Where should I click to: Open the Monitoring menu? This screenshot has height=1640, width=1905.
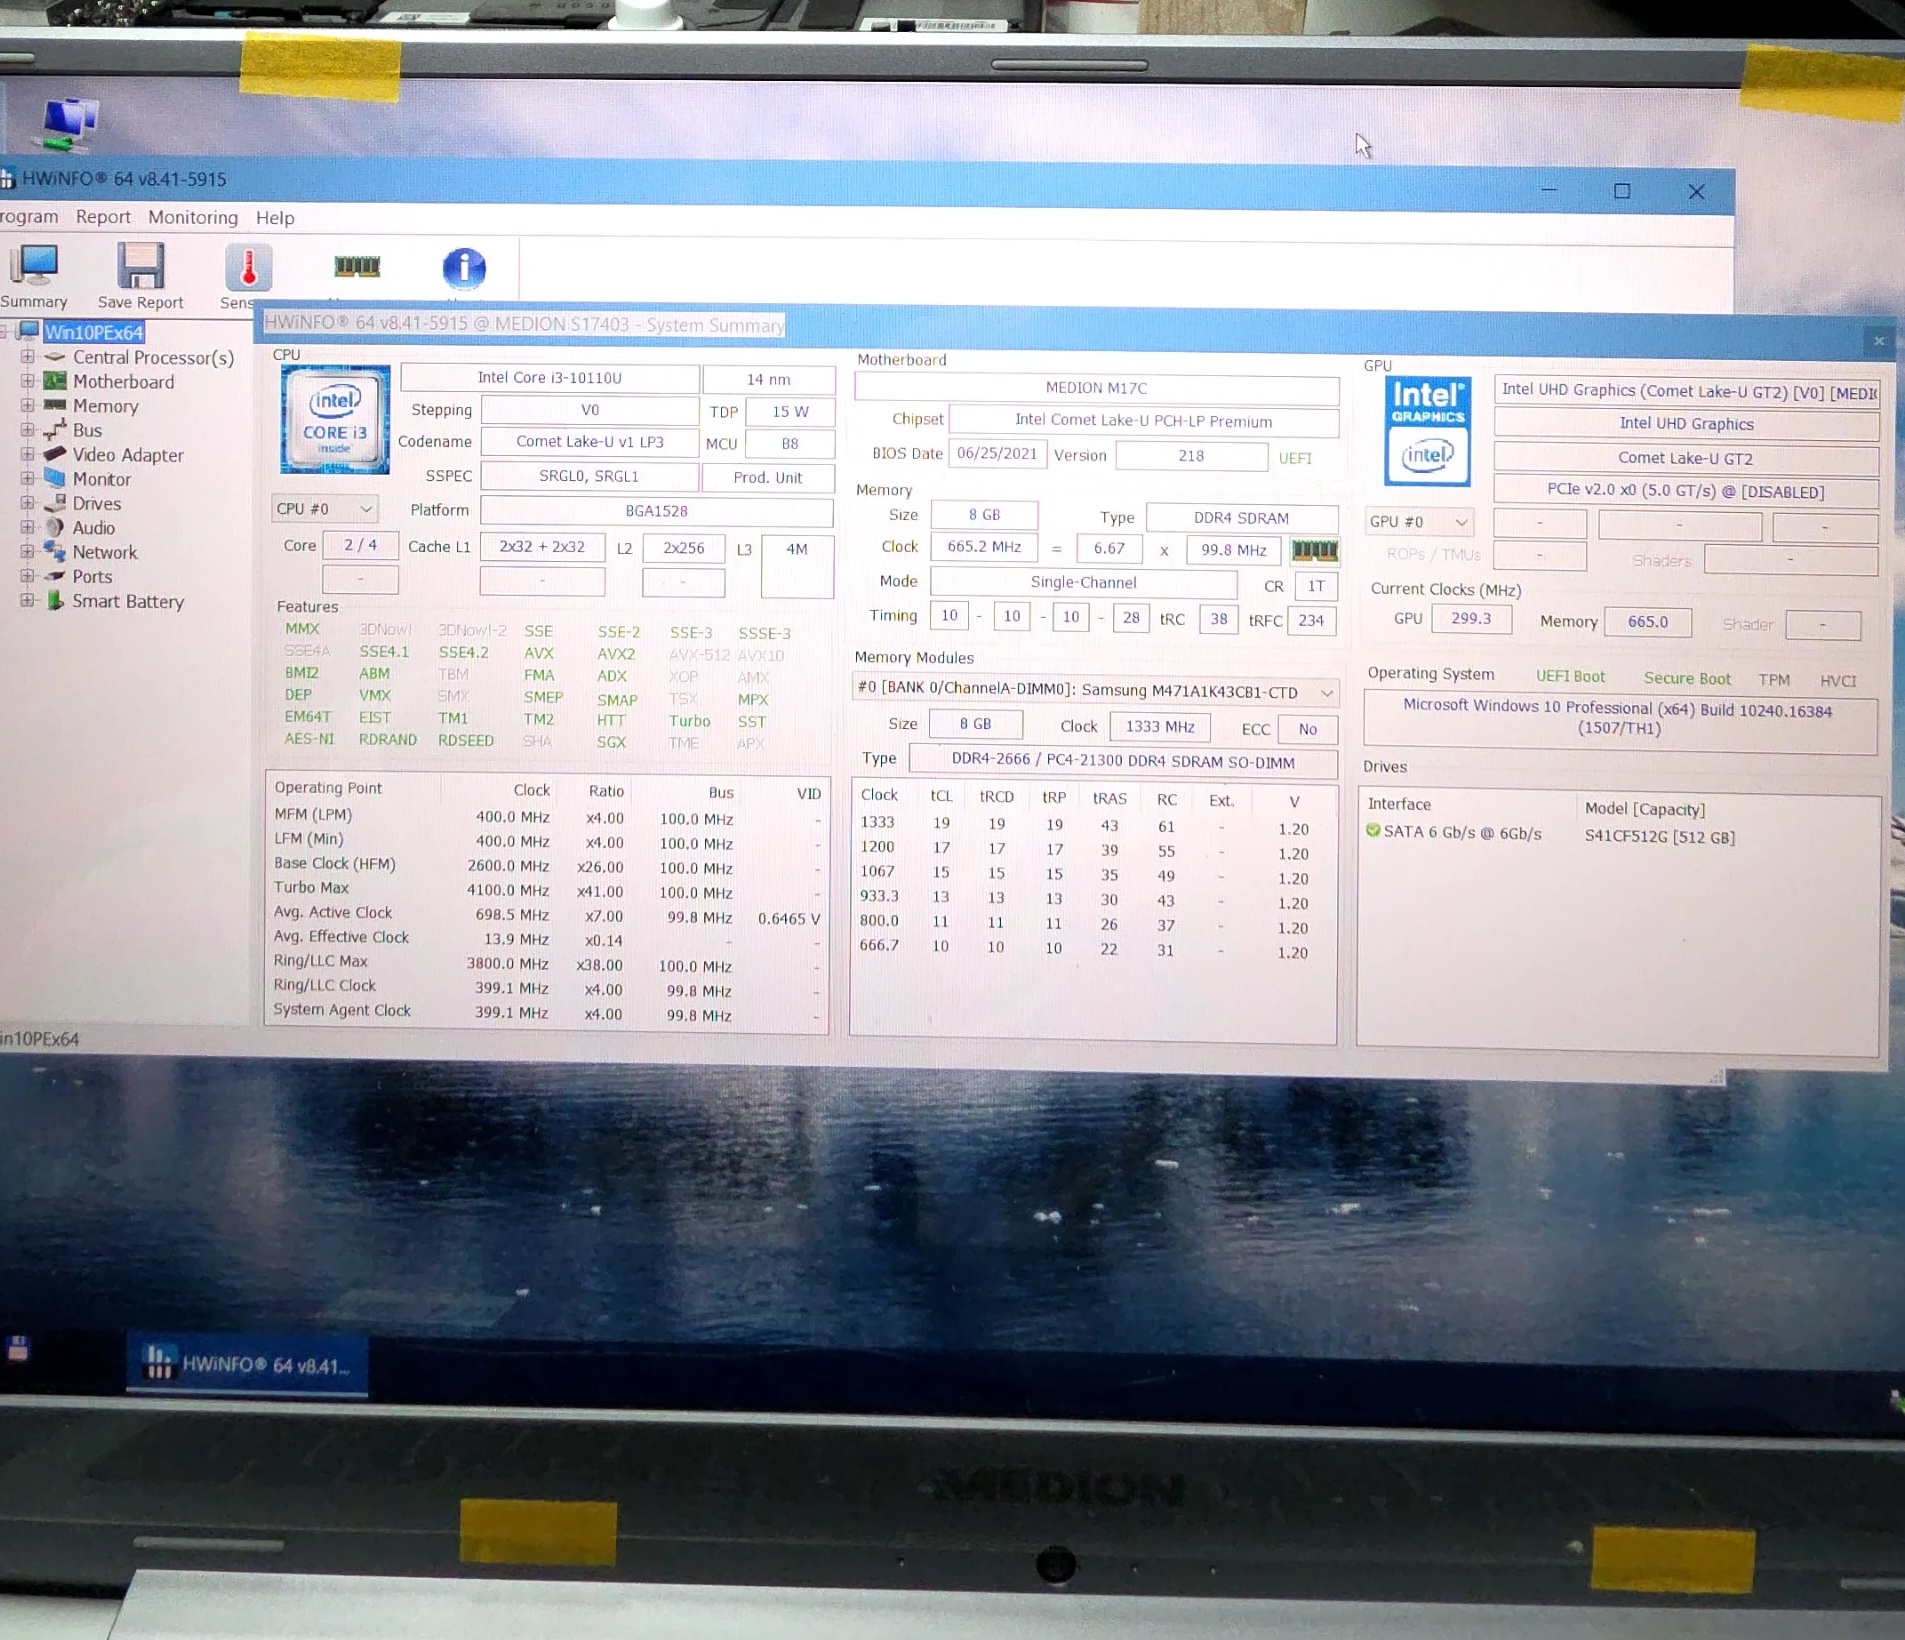(193, 217)
